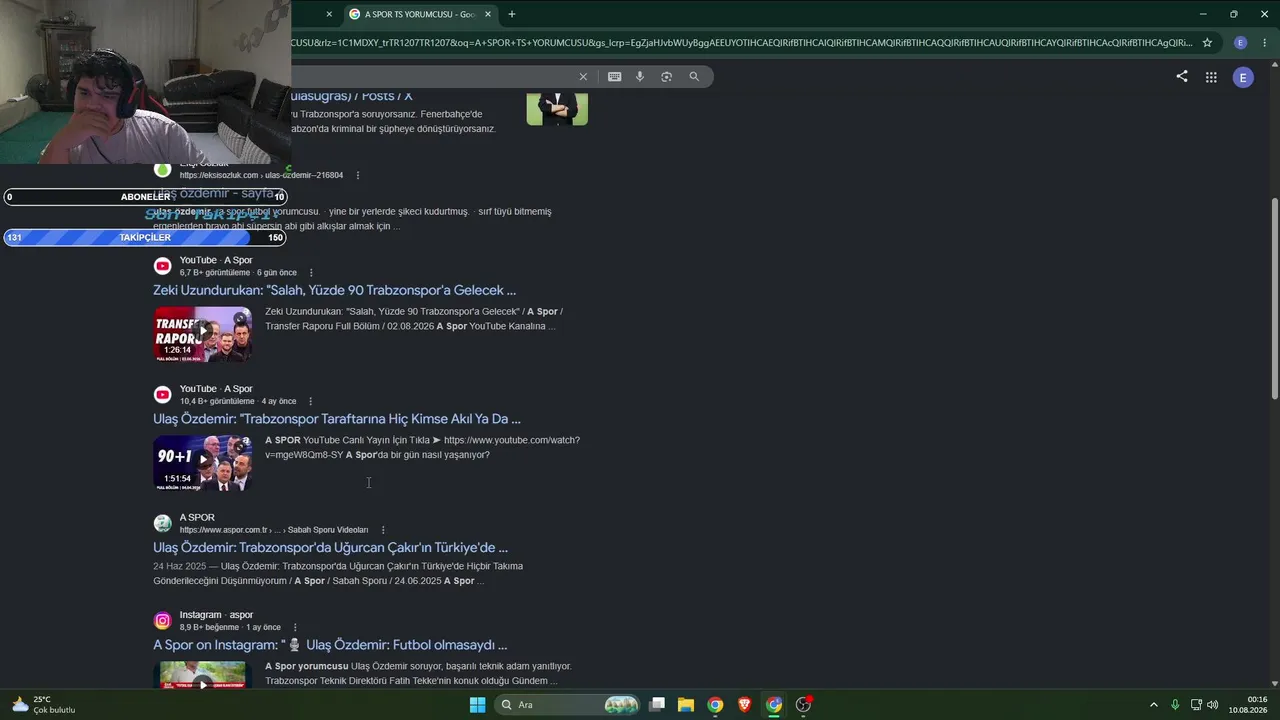Viewport: 1280px width, 720px height.
Task: Open more options for Instagram aspor result
Action: (295, 627)
